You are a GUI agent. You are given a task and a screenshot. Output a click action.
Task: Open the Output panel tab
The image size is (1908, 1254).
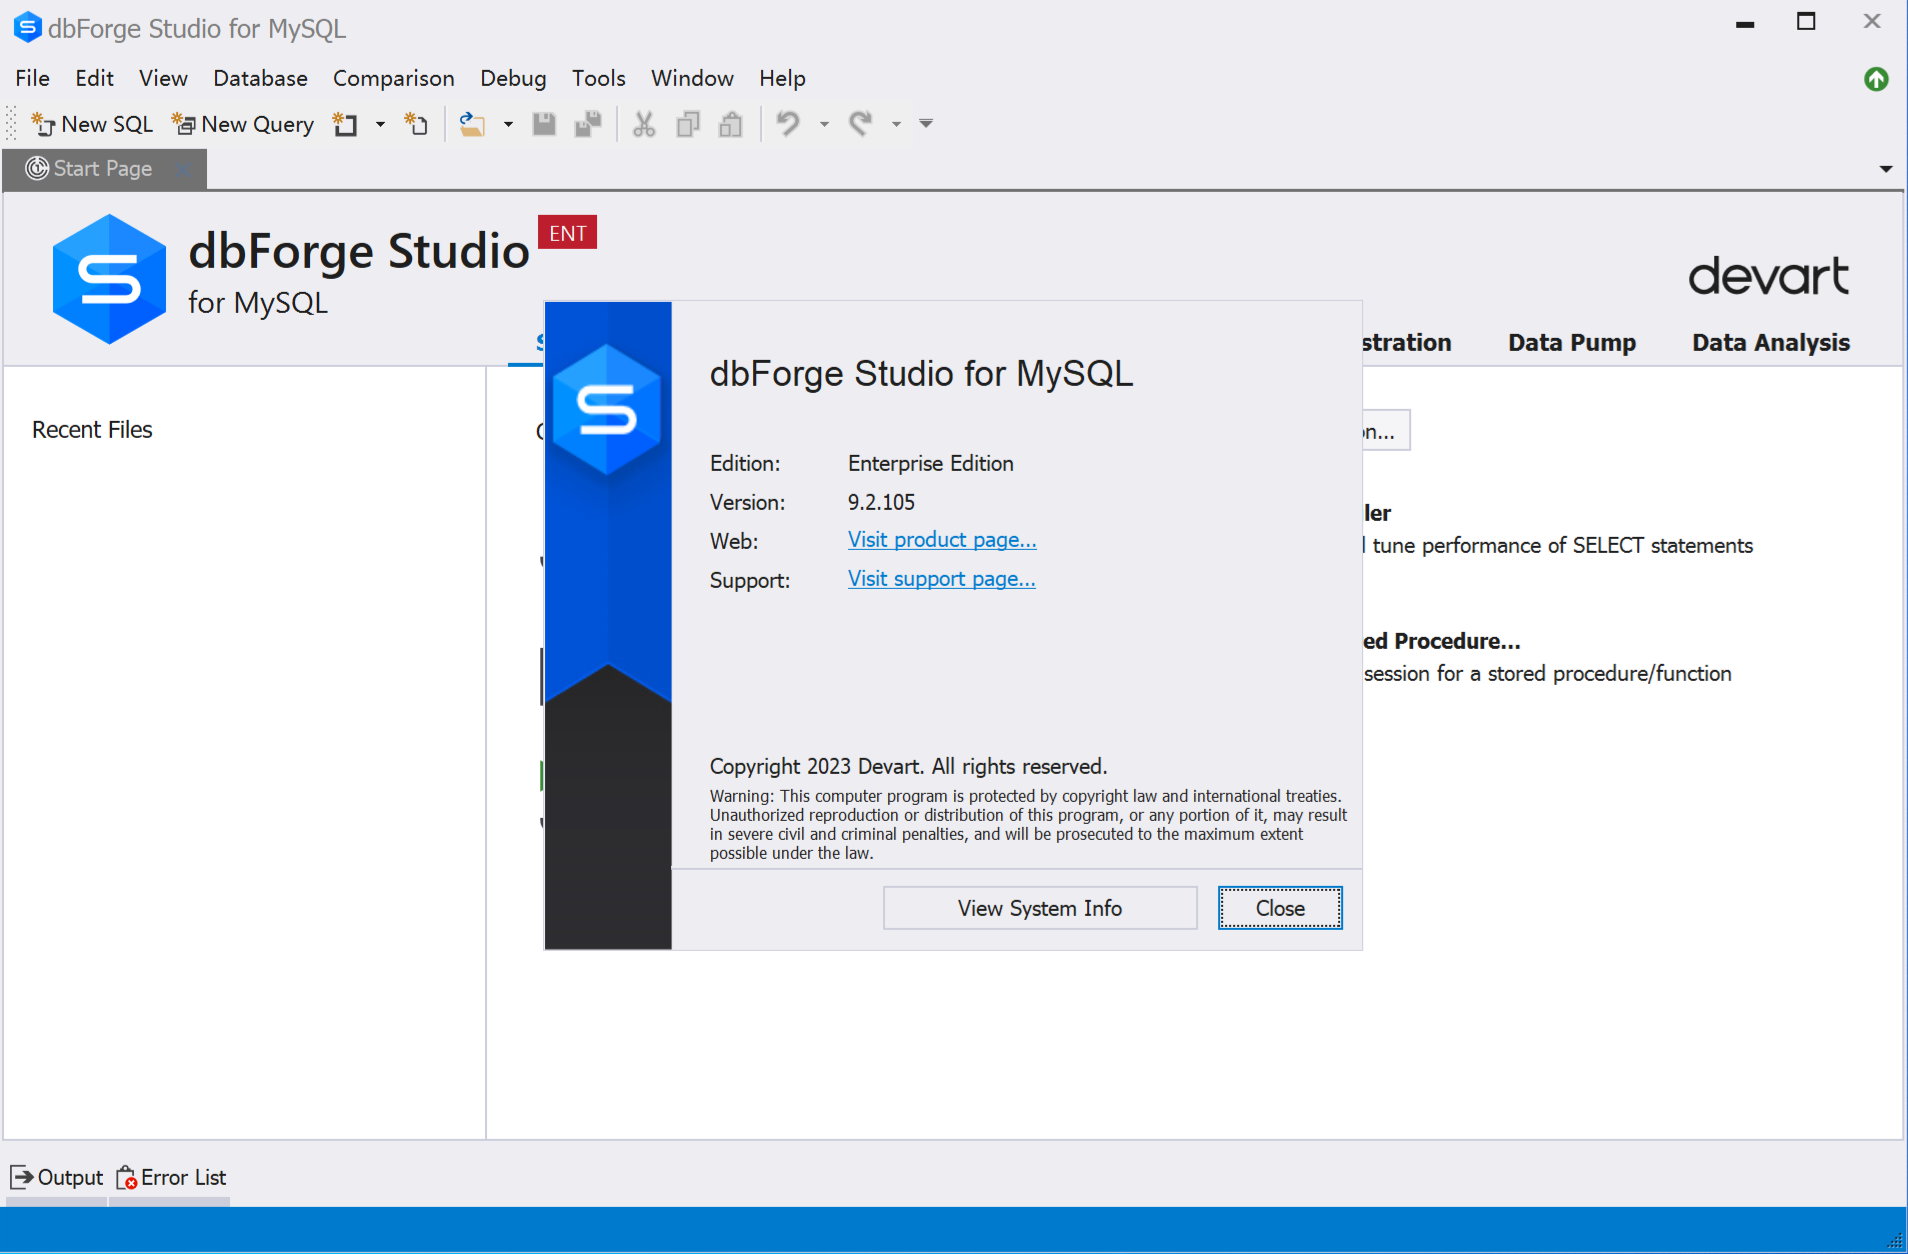56,1177
